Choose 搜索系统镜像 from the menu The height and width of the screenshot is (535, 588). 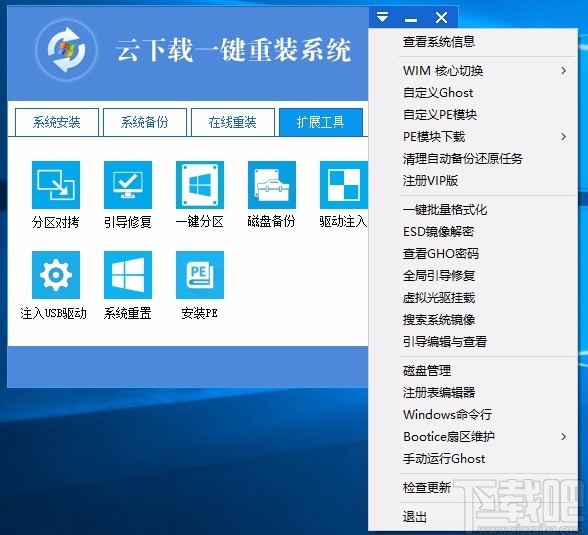tap(473, 320)
